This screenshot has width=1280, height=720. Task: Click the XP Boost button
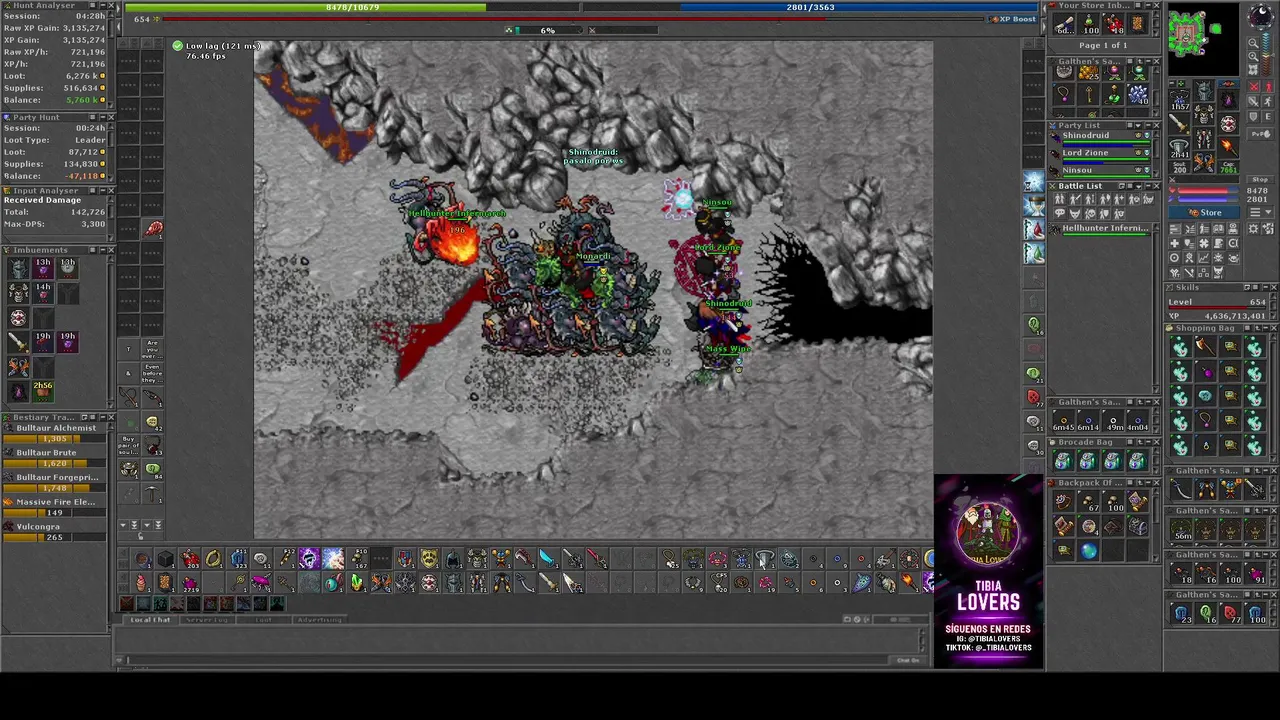click(x=1014, y=19)
